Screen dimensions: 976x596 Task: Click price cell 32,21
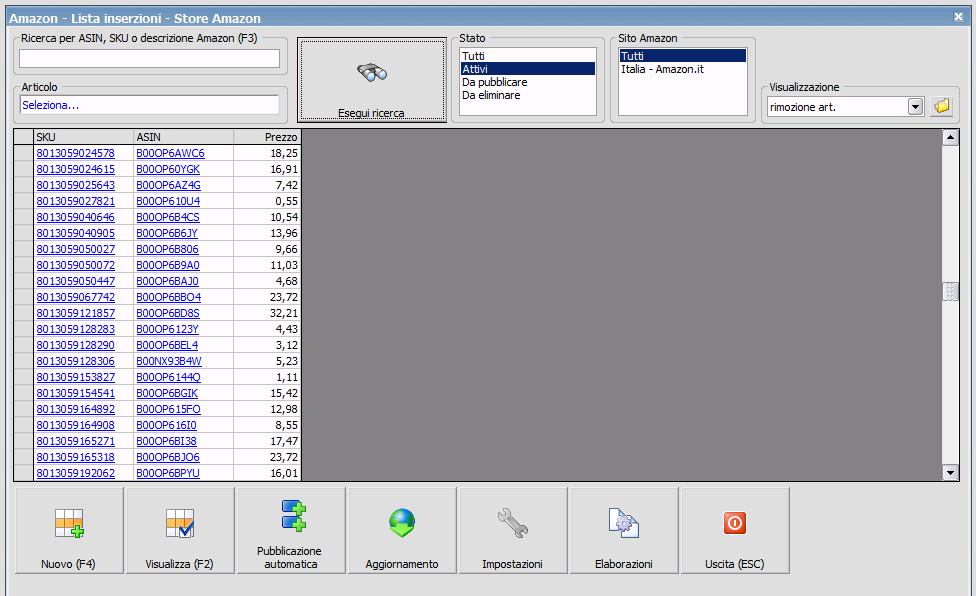(x=268, y=314)
